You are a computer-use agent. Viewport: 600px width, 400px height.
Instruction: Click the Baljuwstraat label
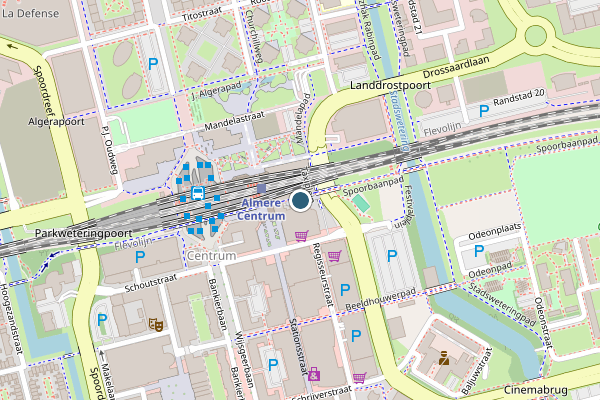click(x=476, y=371)
